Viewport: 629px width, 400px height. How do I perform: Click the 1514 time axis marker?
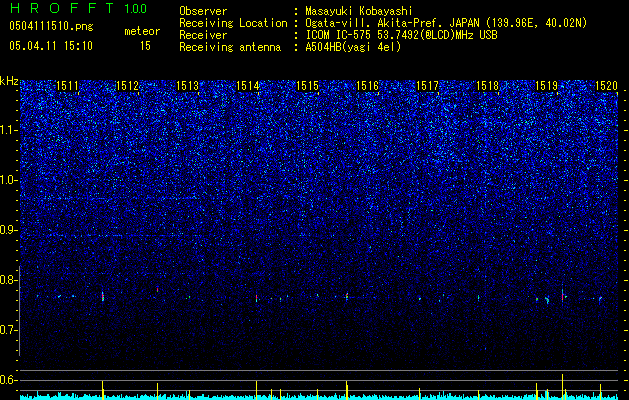248,85
